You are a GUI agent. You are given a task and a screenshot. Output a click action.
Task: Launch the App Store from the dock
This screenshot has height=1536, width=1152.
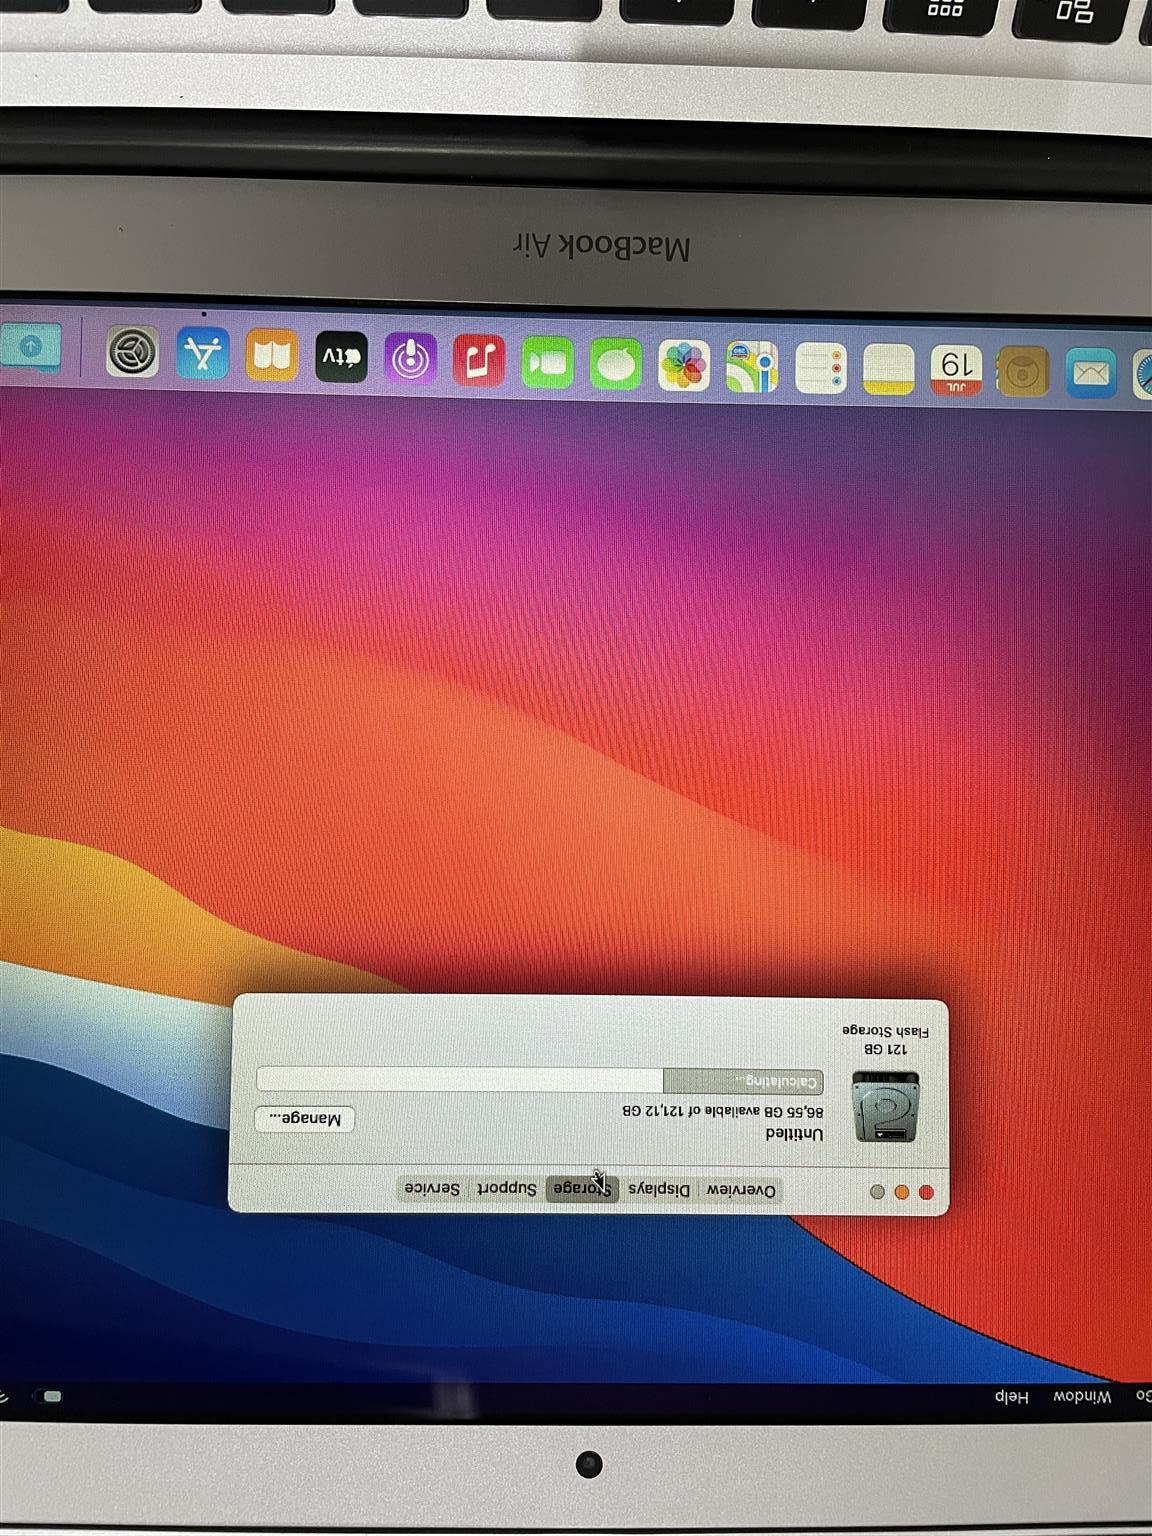(203, 354)
